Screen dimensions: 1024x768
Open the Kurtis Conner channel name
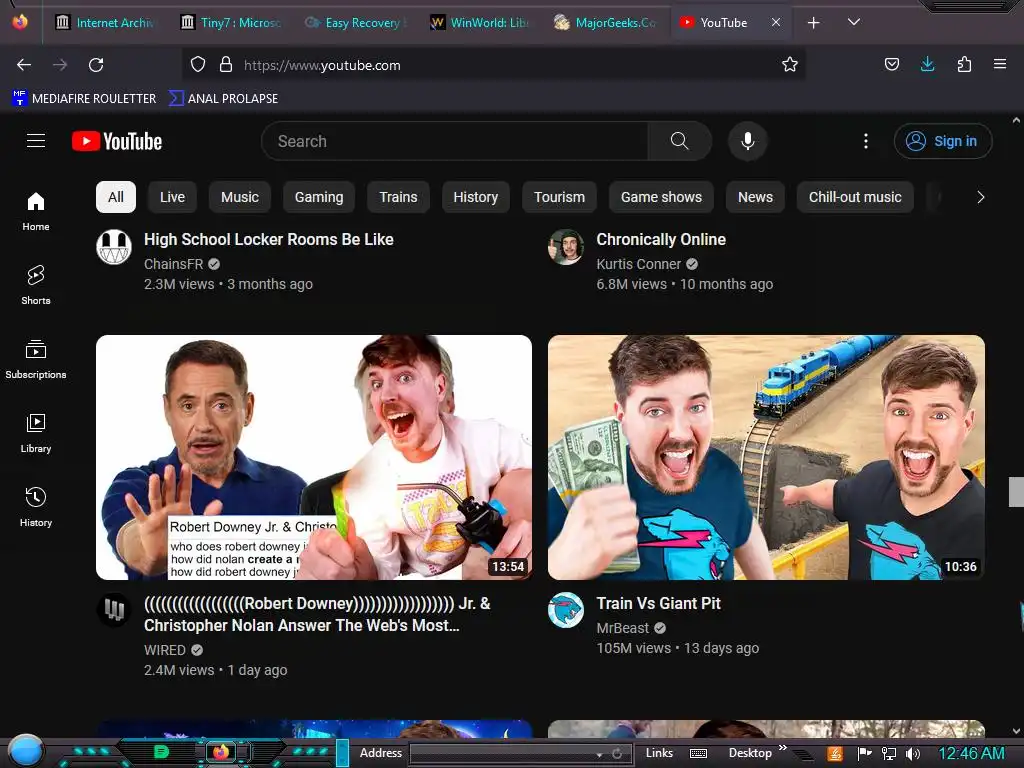pos(639,264)
